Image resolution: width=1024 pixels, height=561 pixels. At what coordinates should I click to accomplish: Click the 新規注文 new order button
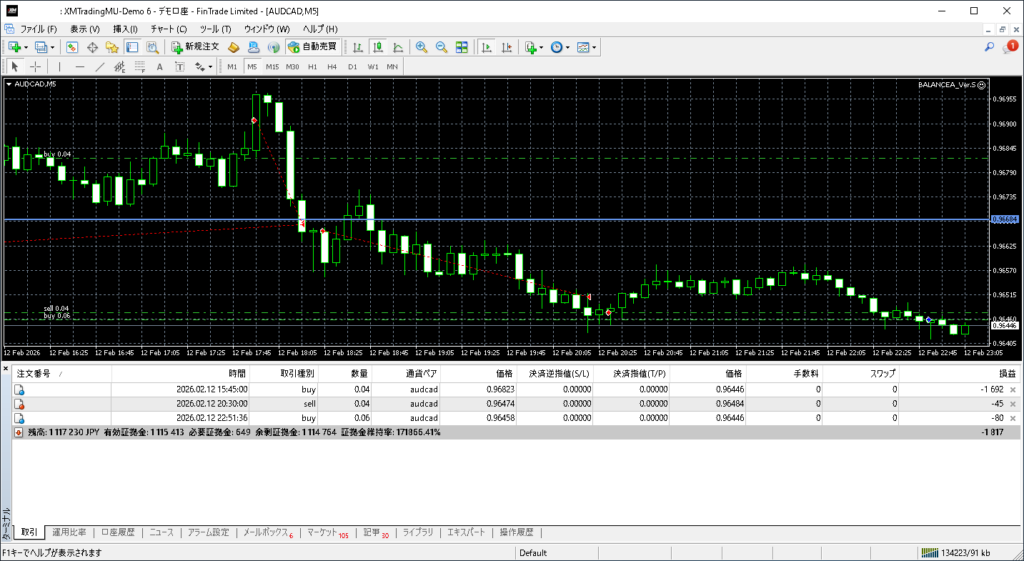[198, 47]
